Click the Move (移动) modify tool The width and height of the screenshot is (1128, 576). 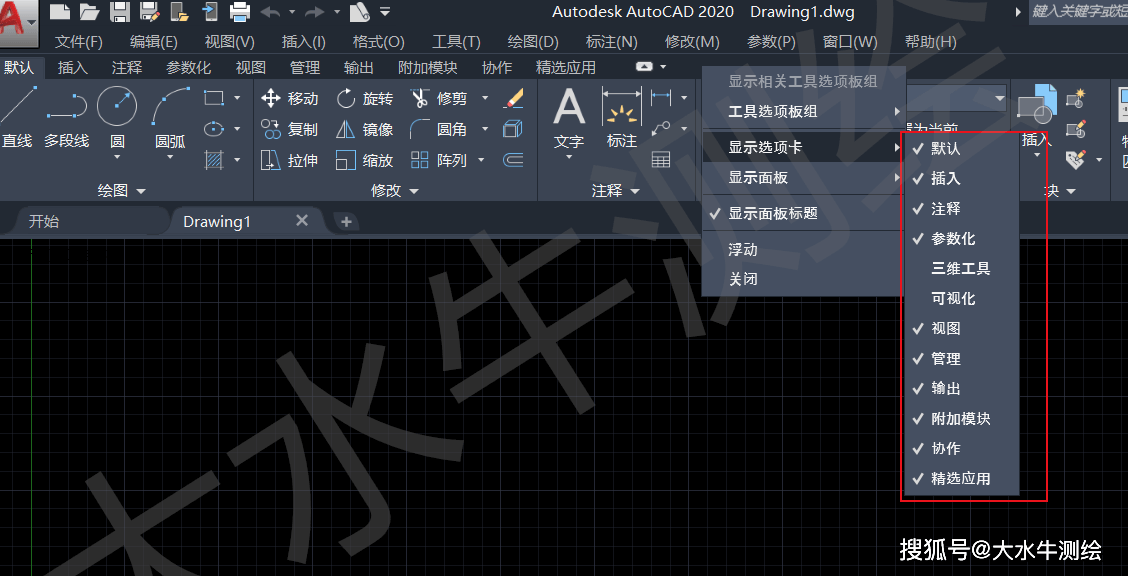(293, 98)
